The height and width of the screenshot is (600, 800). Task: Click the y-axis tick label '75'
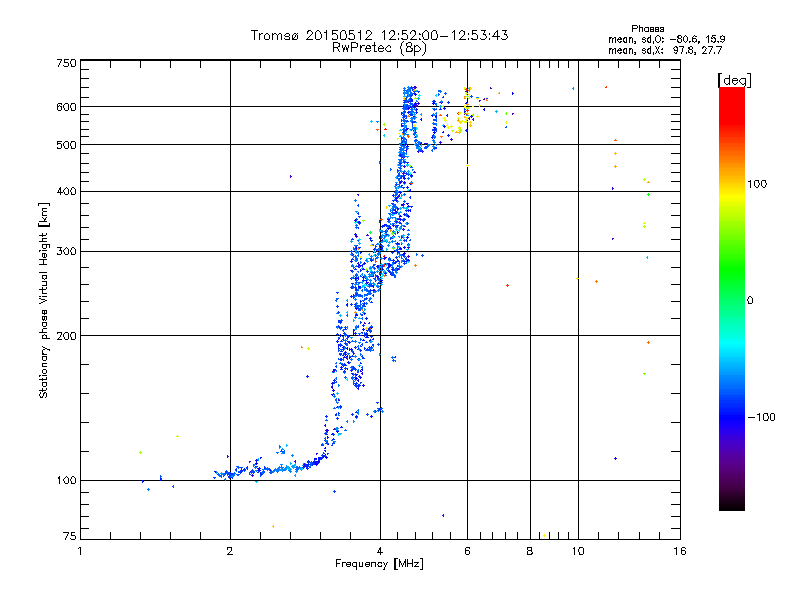click(x=70, y=536)
